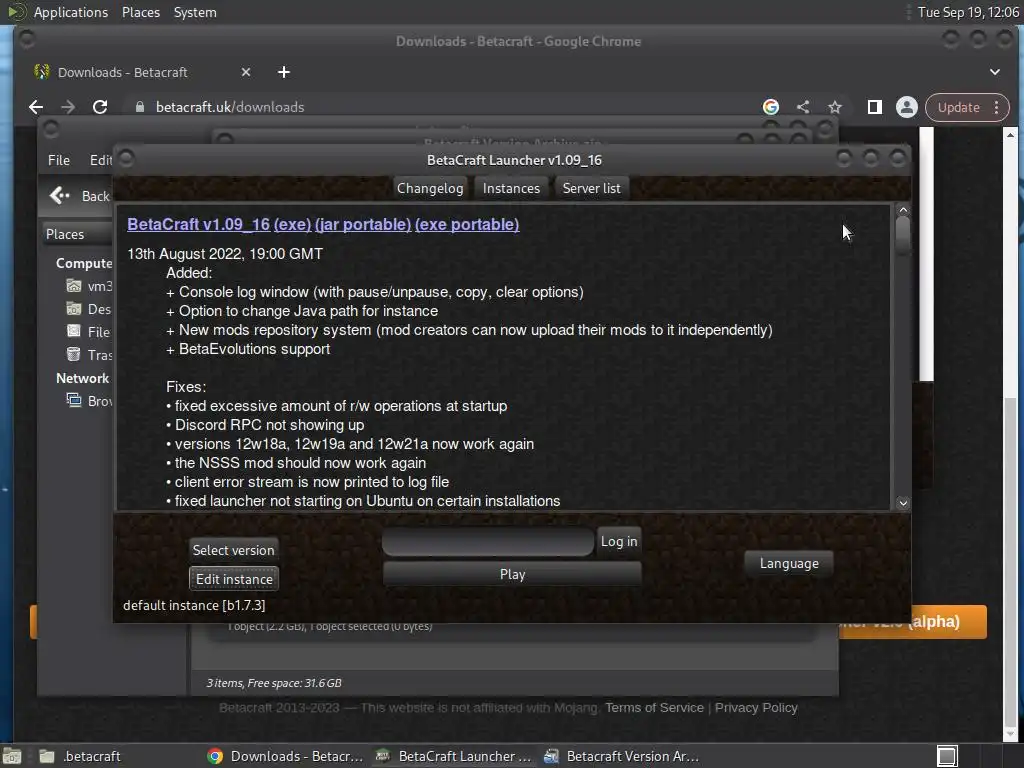Image resolution: width=1024 pixels, height=768 pixels.
Task: Open the Applications menu
Action: click(71, 12)
